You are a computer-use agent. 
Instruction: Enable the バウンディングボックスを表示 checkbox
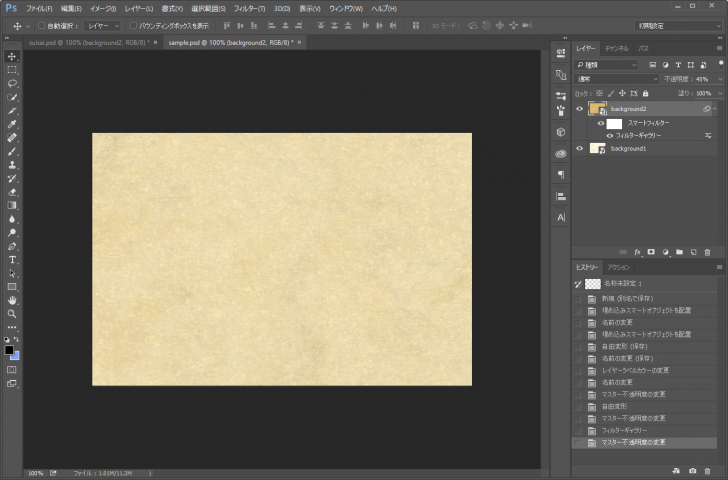tap(133, 26)
